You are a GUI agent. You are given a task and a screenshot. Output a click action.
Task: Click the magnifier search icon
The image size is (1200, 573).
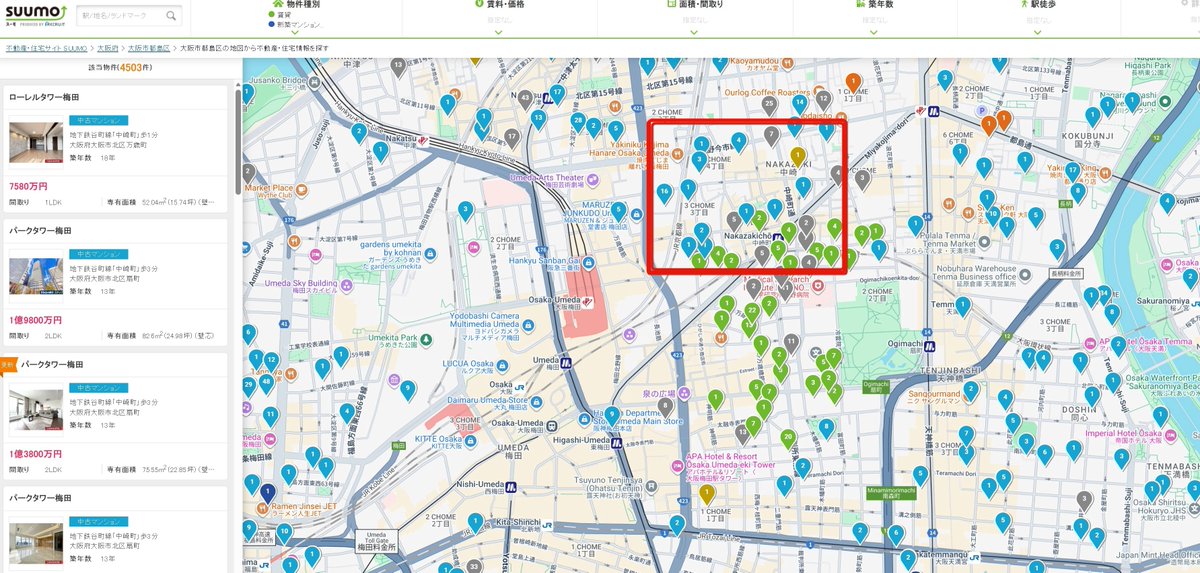(171, 16)
